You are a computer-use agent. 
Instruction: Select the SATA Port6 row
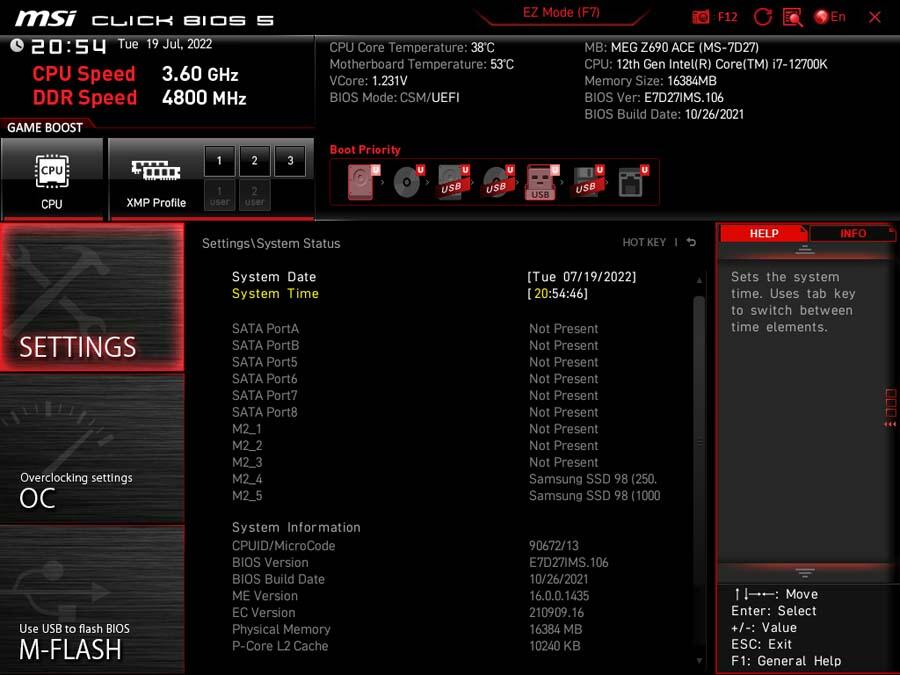tap(446, 378)
